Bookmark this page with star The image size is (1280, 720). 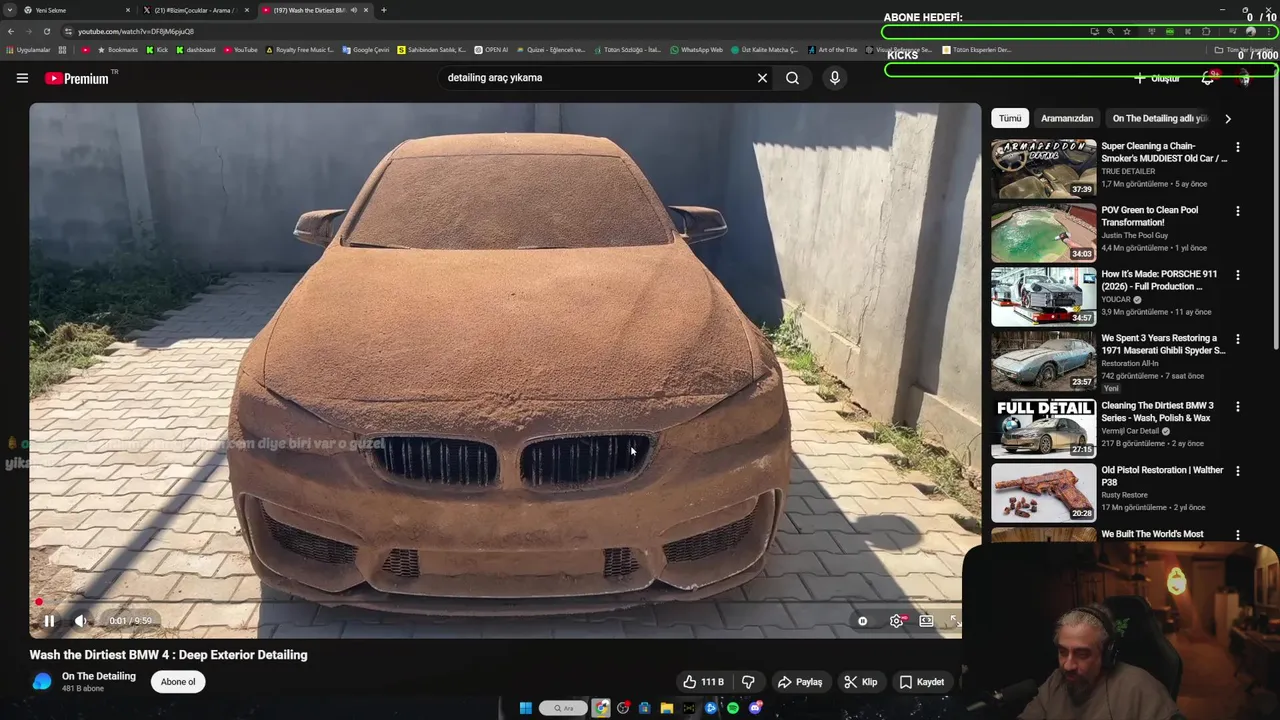coord(1127,31)
